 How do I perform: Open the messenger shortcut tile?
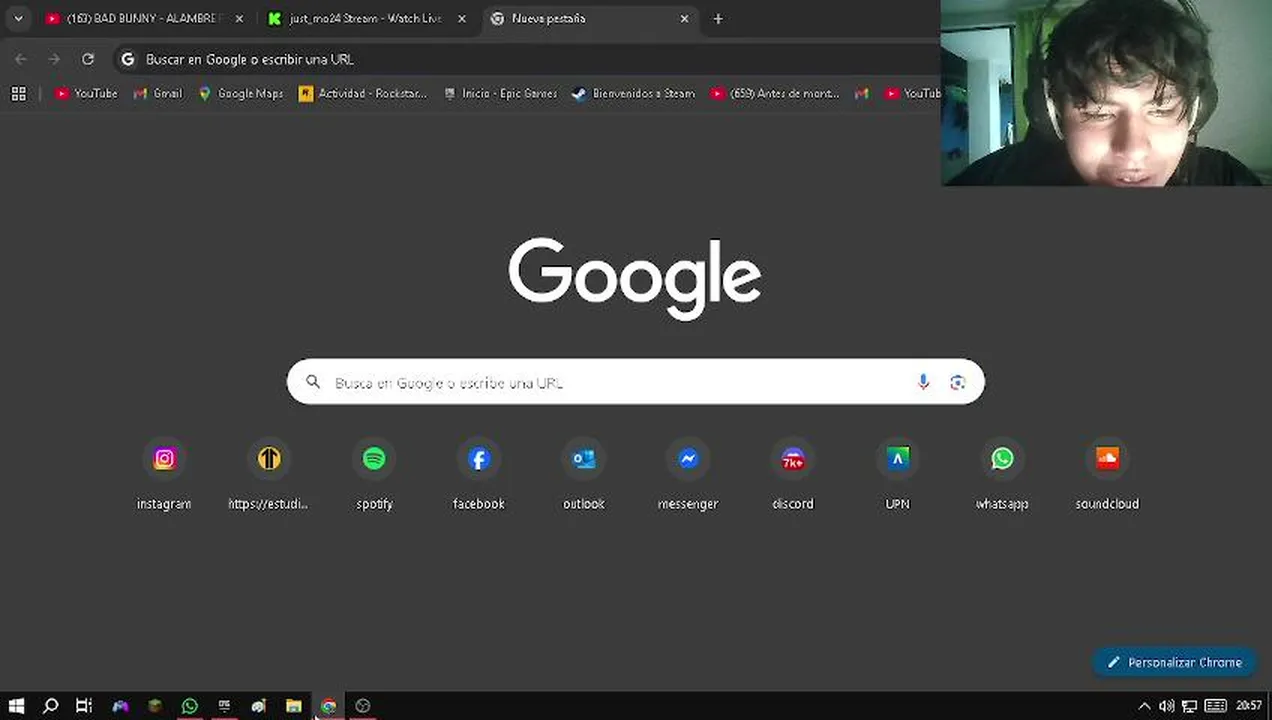(x=688, y=476)
